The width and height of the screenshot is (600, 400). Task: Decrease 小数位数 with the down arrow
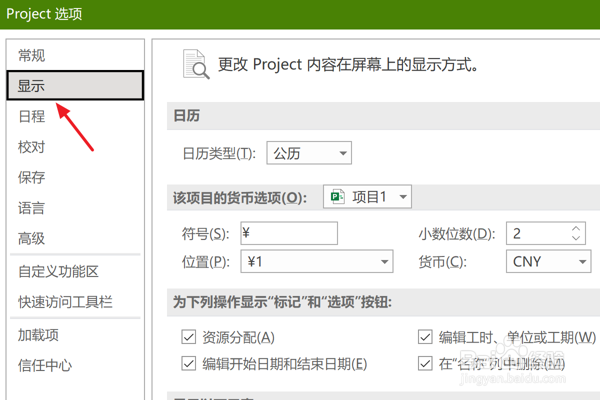point(576,238)
